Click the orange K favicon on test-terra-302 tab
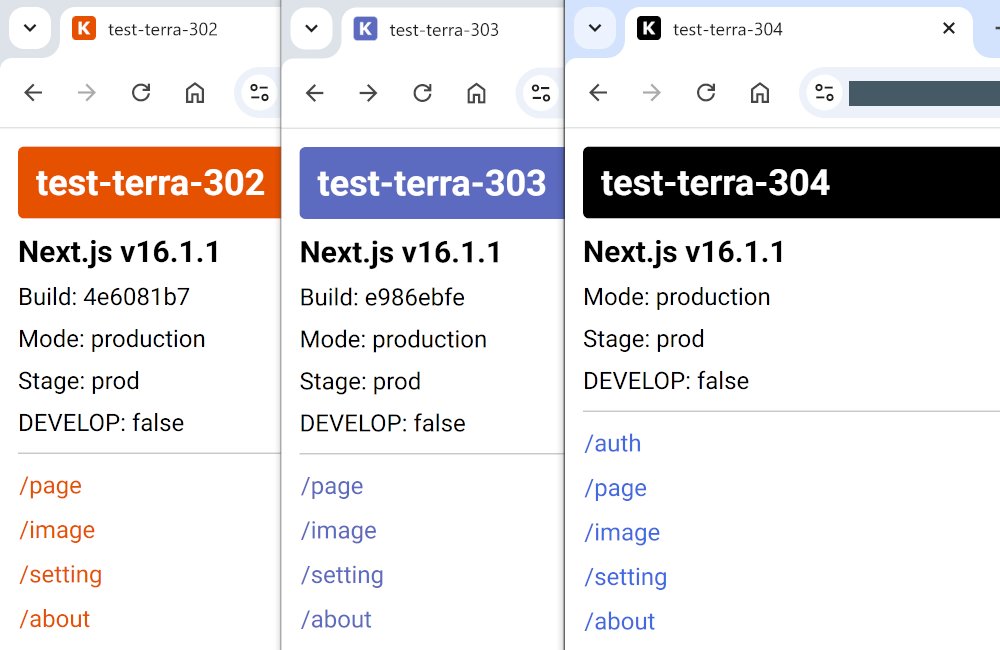 click(x=84, y=29)
